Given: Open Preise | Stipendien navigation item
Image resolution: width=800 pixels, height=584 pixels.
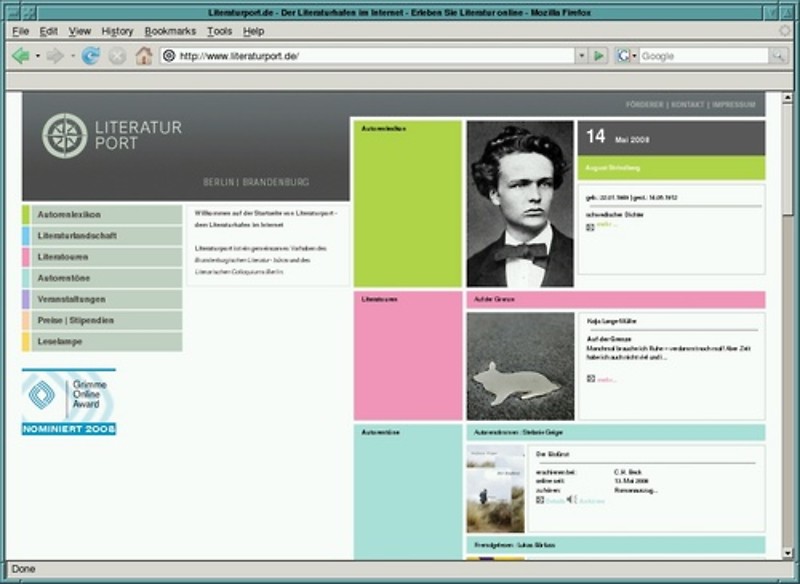Looking at the screenshot, I should [102, 320].
